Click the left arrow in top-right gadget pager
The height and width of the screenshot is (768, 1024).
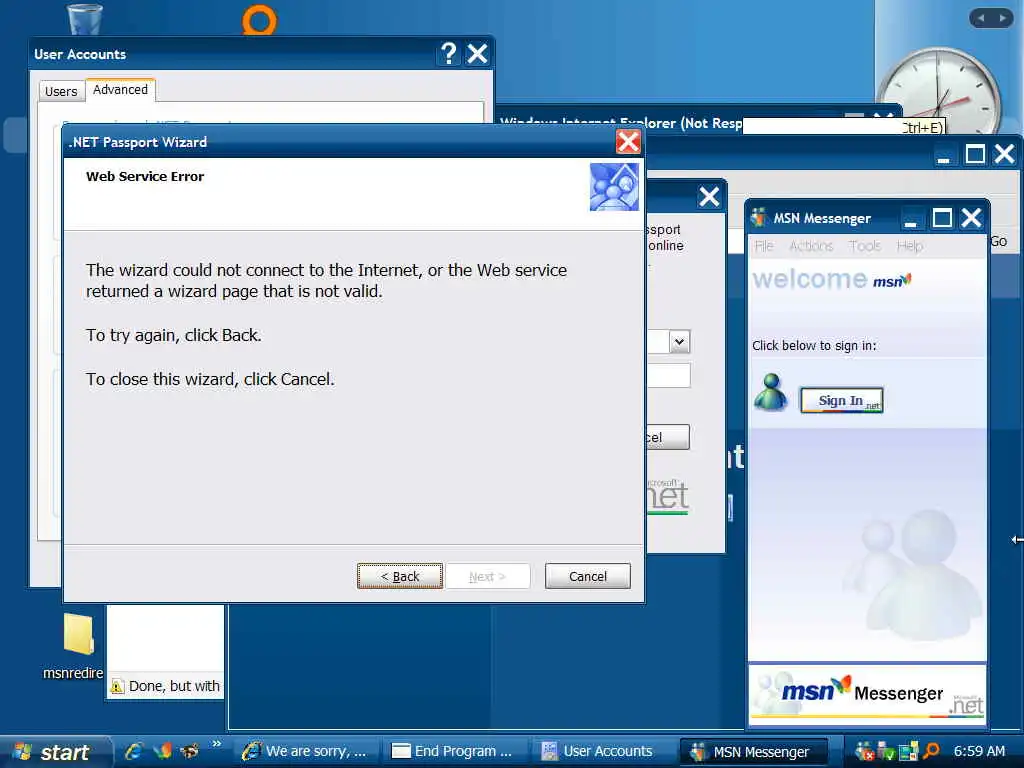(x=982, y=18)
